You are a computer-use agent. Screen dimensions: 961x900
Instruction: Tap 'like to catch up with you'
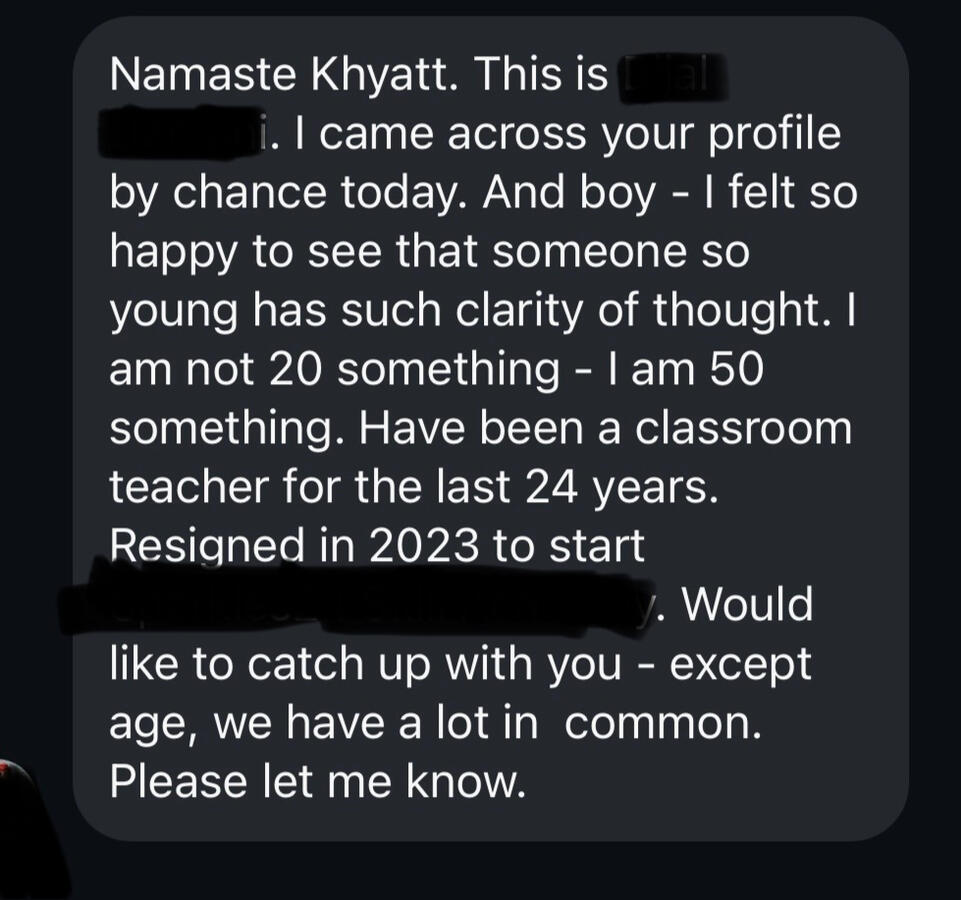[x=366, y=665]
